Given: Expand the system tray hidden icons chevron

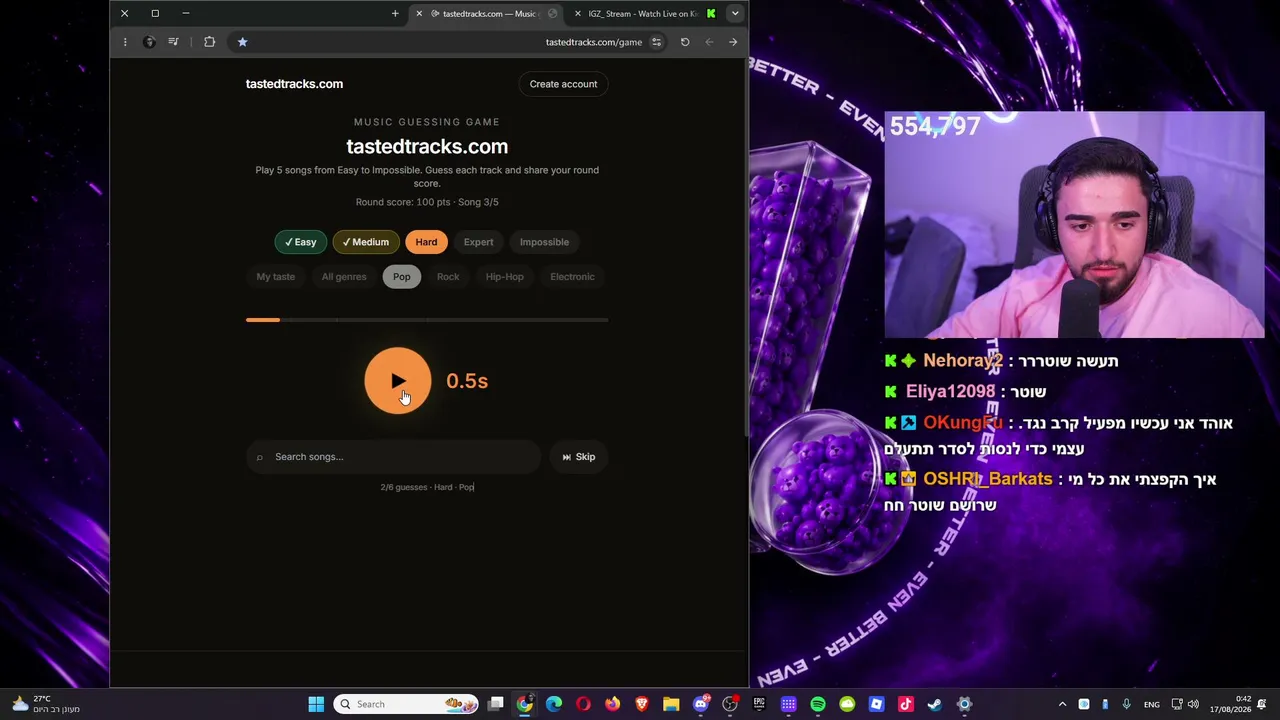Looking at the screenshot, I should click(1062, 704).
